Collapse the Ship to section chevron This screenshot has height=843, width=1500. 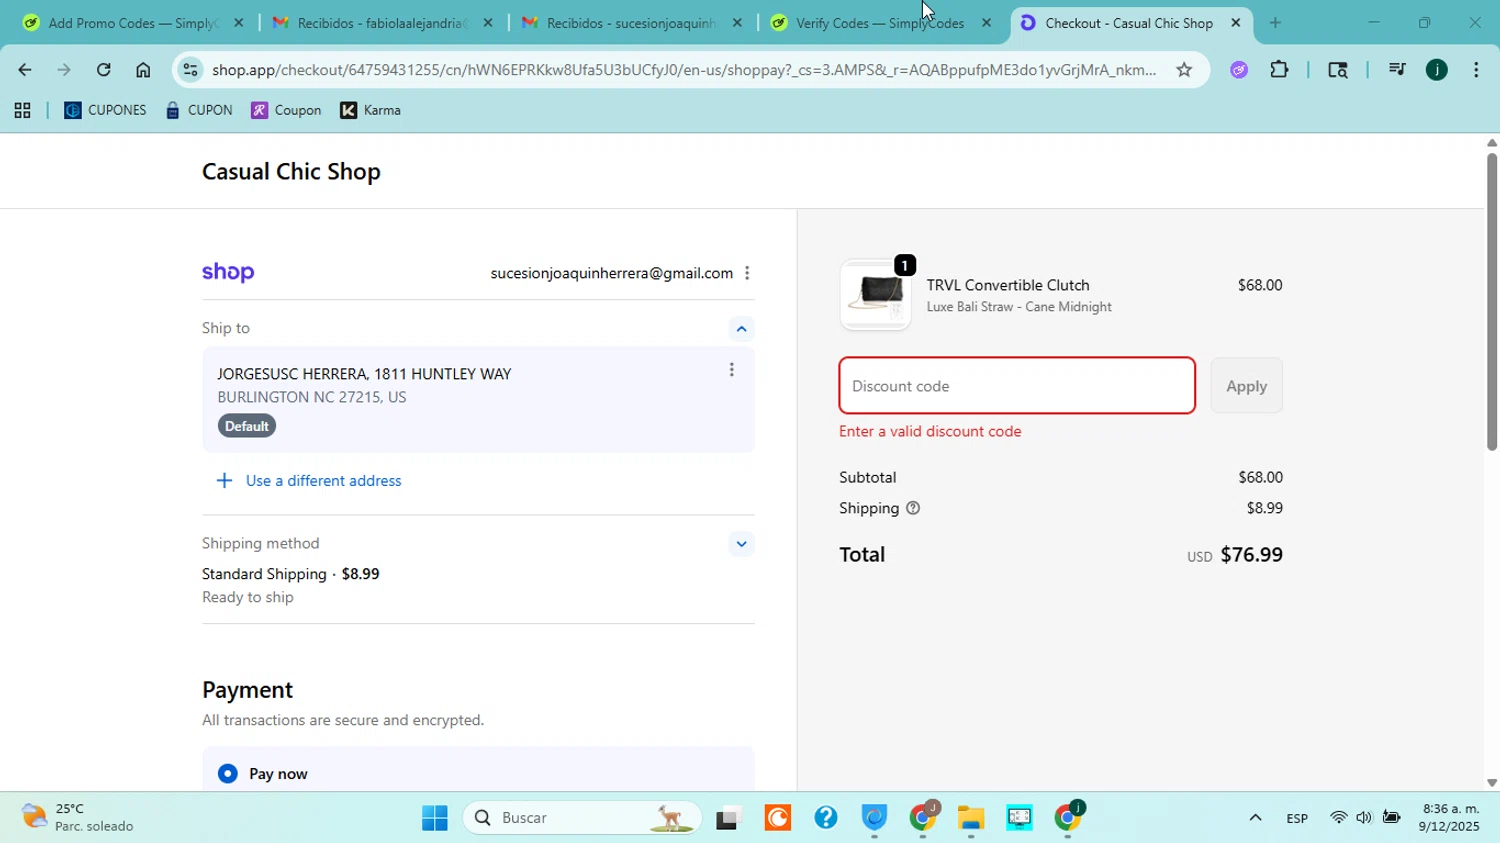click(x=741, y=329)
